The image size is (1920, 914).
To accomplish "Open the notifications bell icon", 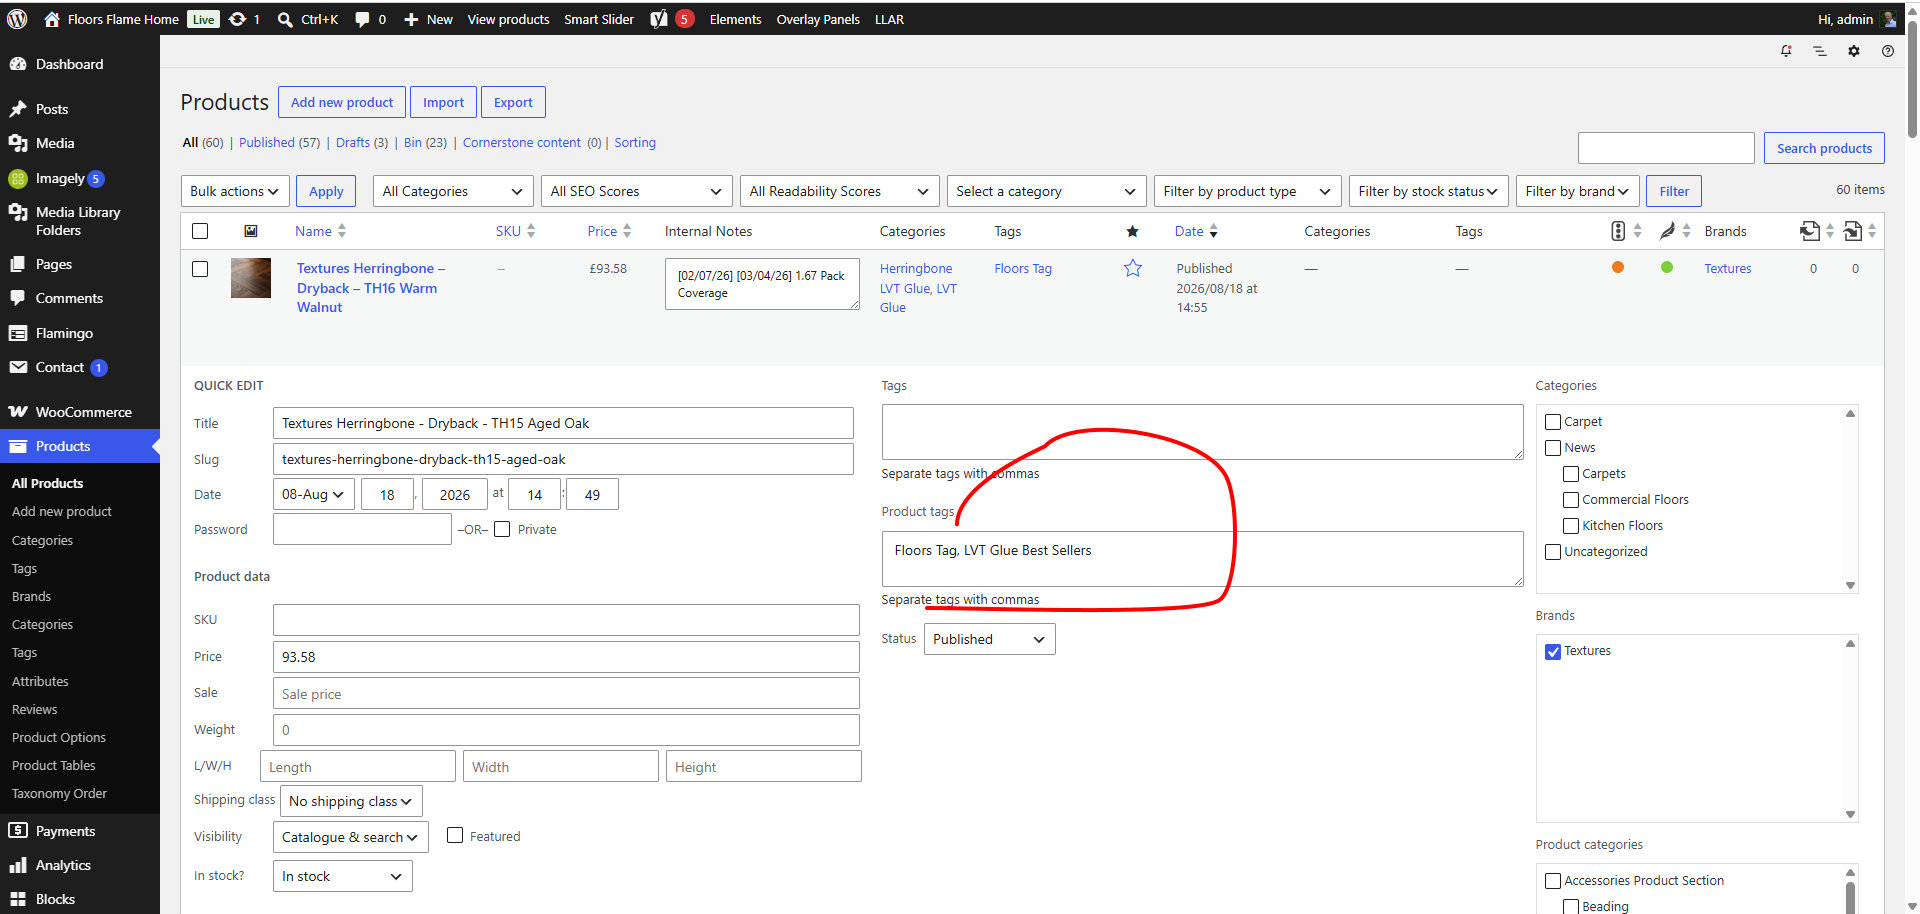I will (1786, 51).
